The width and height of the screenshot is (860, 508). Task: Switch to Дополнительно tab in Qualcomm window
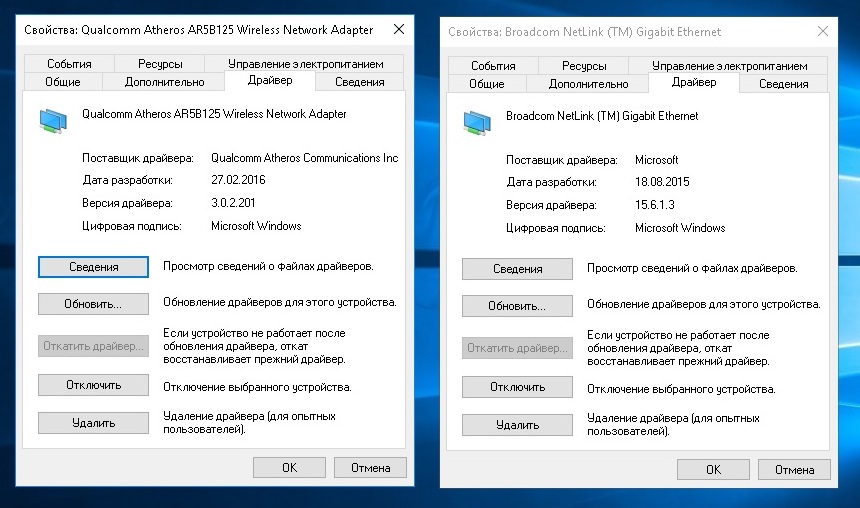click(165, 82)
